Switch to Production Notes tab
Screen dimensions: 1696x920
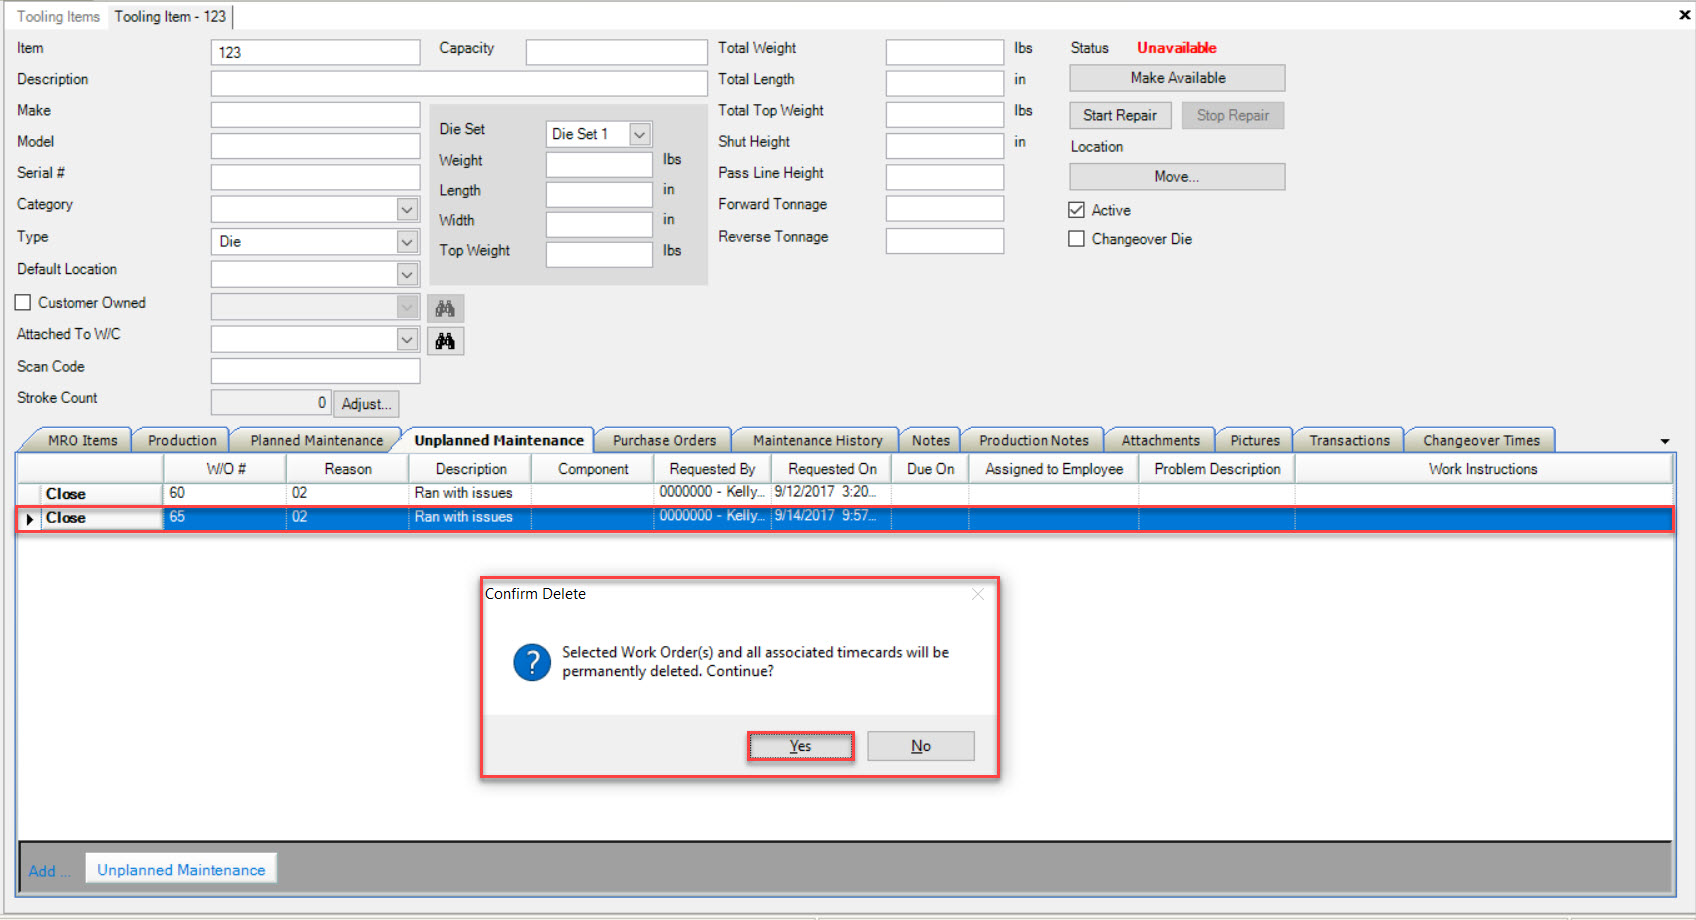[1034, 440]
